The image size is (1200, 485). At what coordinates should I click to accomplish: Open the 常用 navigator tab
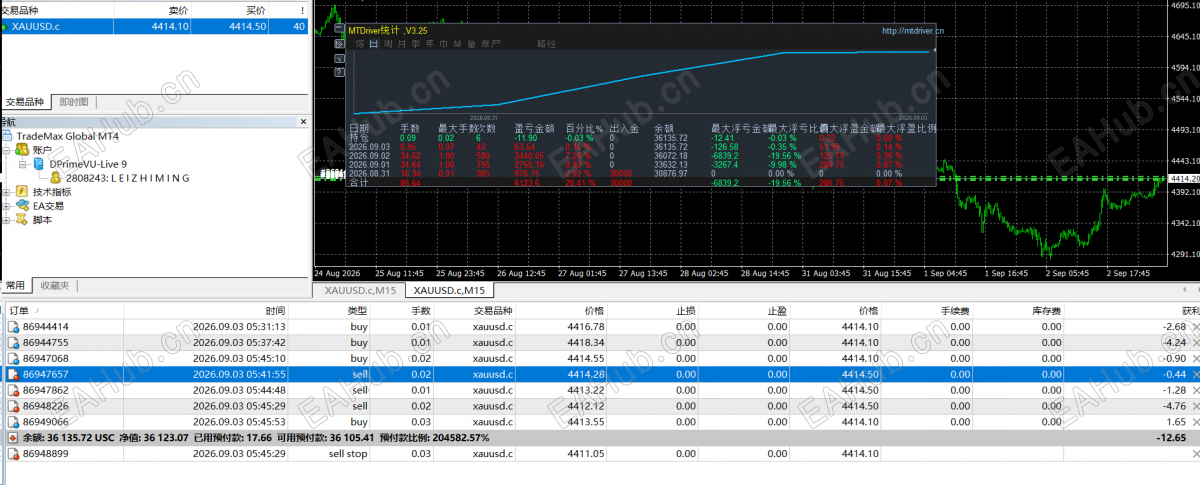click(x=16, y=285)
